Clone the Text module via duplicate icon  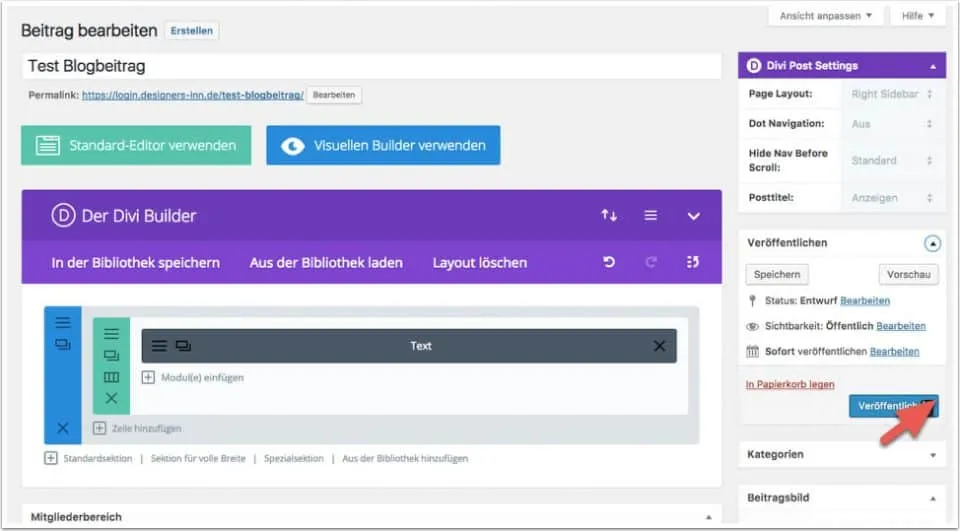[x=183, y=346]
